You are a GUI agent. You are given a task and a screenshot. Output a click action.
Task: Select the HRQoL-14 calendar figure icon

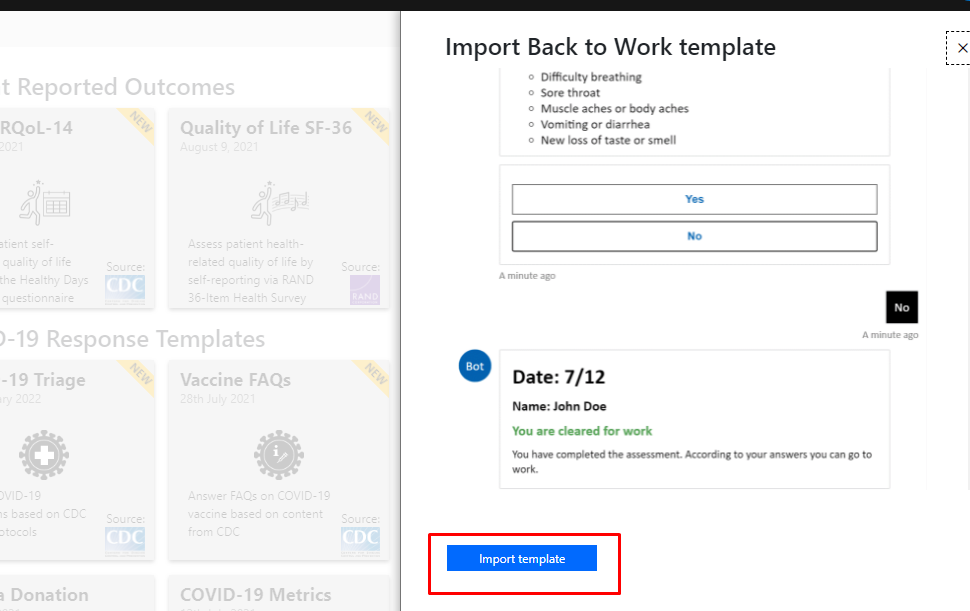[45, 203]
